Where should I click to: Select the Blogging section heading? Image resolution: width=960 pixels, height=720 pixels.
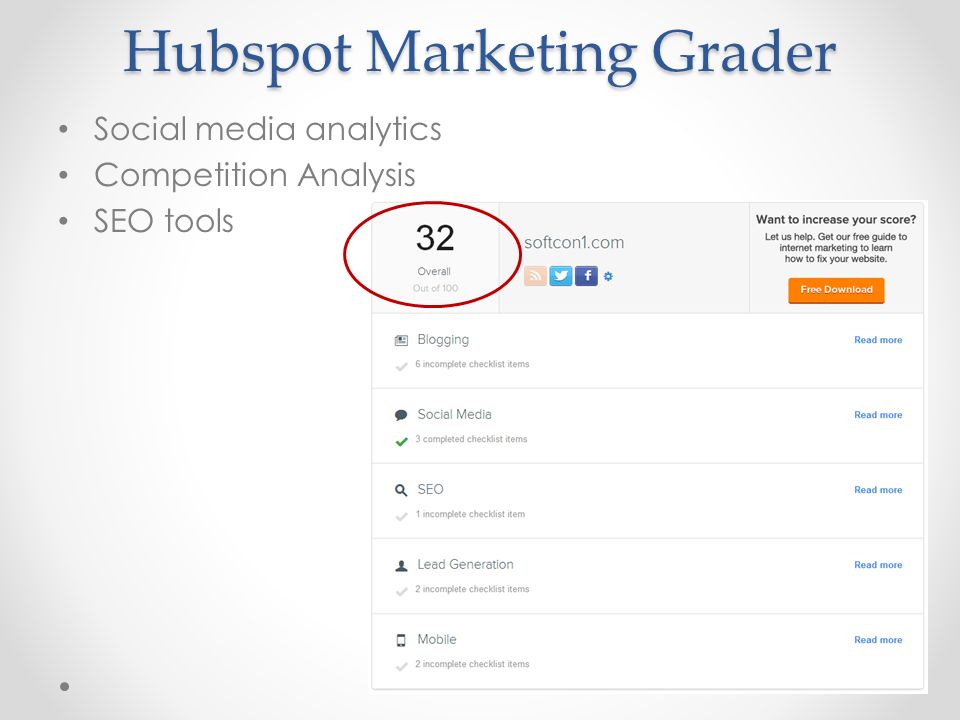[443, 340]
